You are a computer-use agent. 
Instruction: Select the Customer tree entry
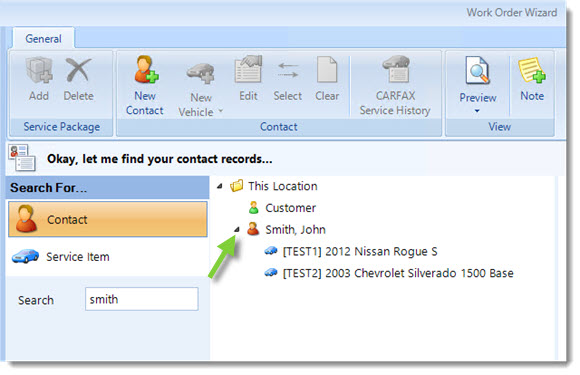(290, 208)
